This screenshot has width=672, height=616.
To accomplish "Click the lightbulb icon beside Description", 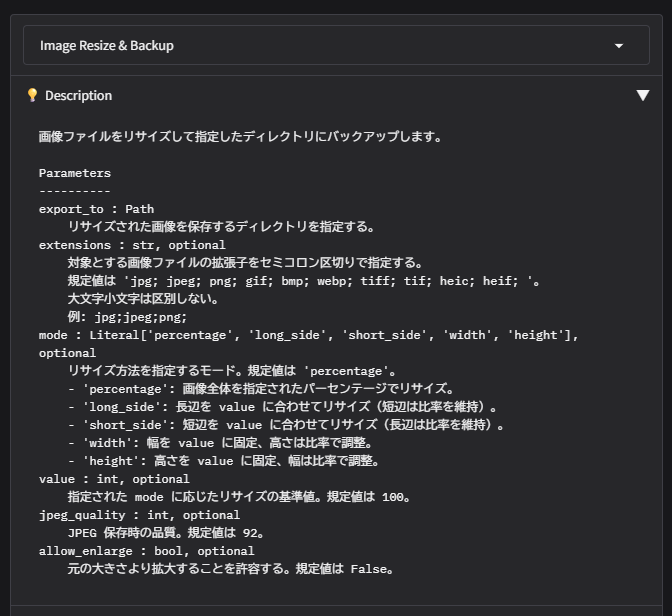I will [32, 95].
